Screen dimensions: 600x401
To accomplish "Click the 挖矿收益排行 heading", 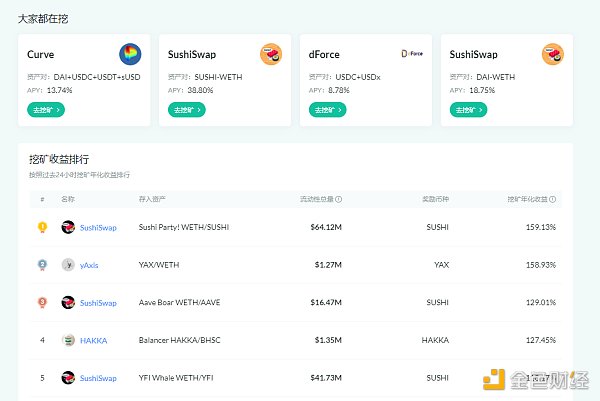I will click(x=59, y=159).
